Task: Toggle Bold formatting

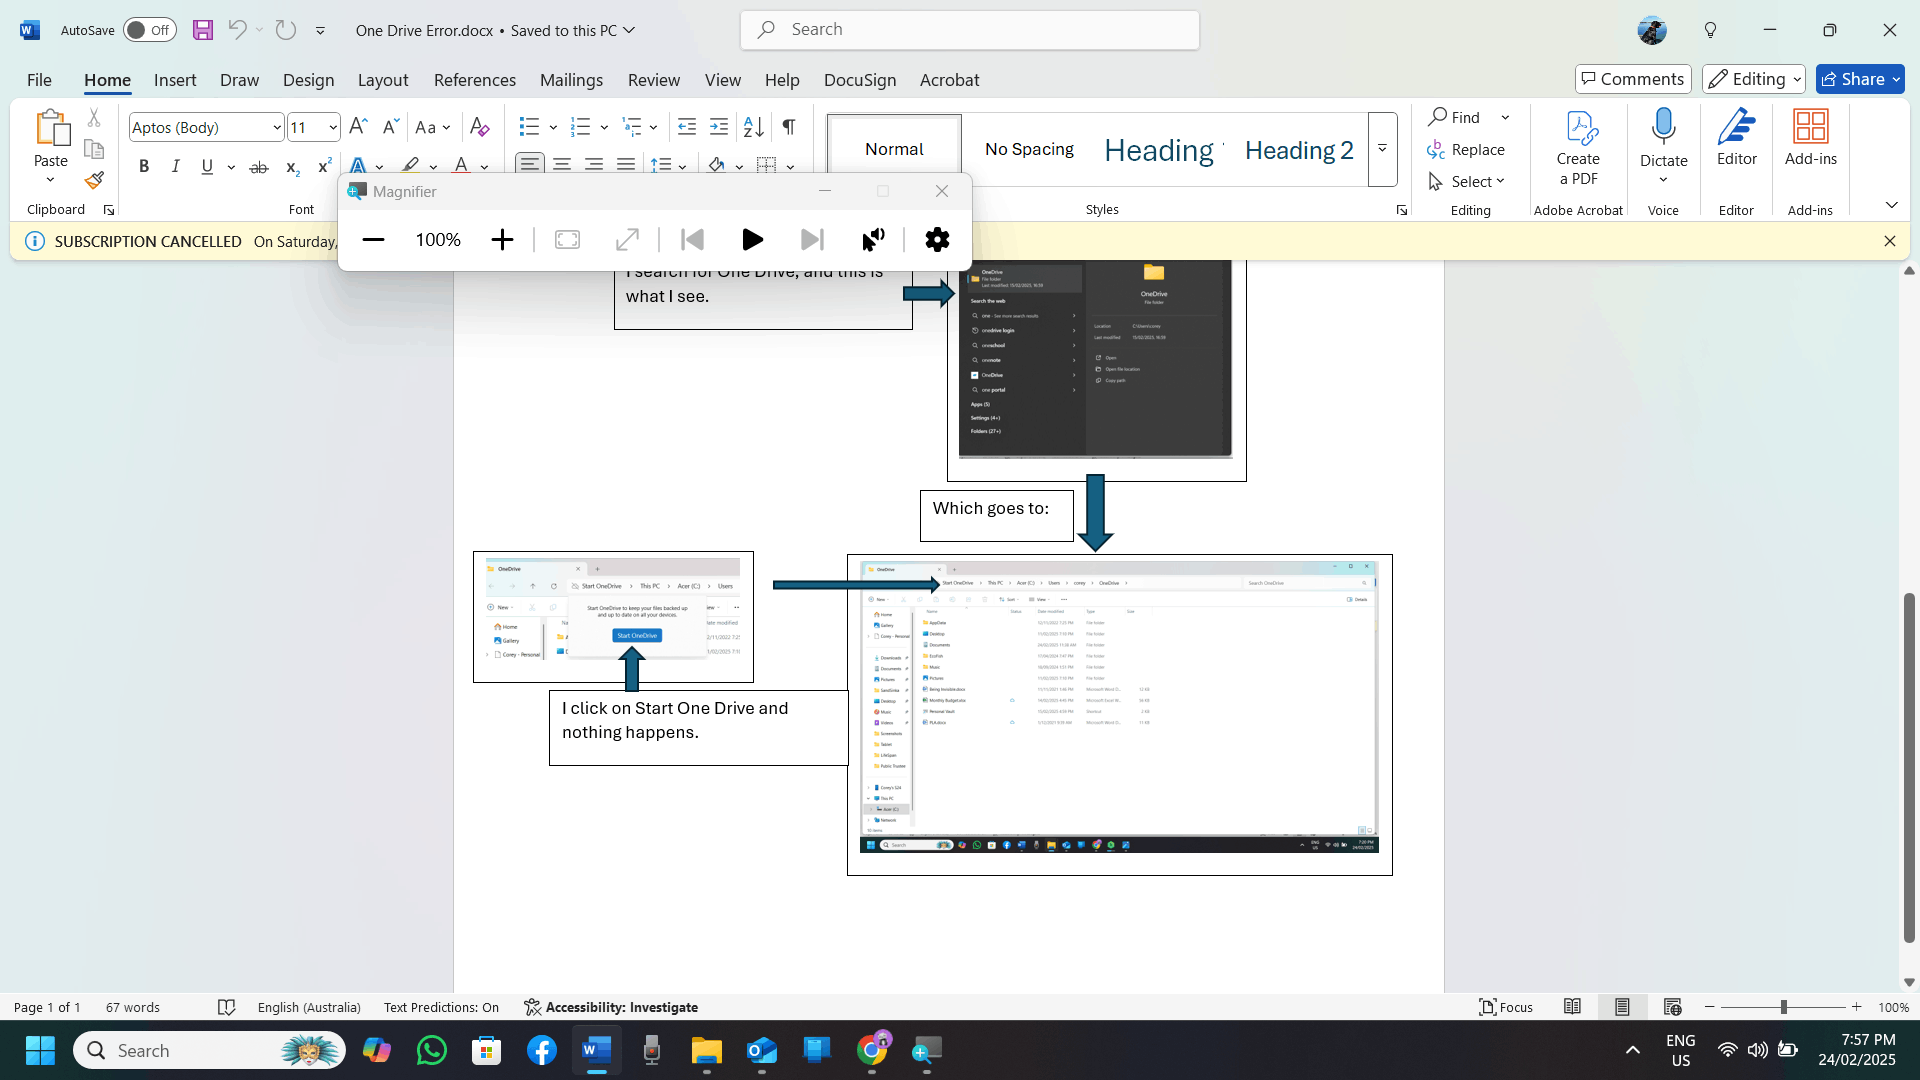Action: tap(144, 167)
